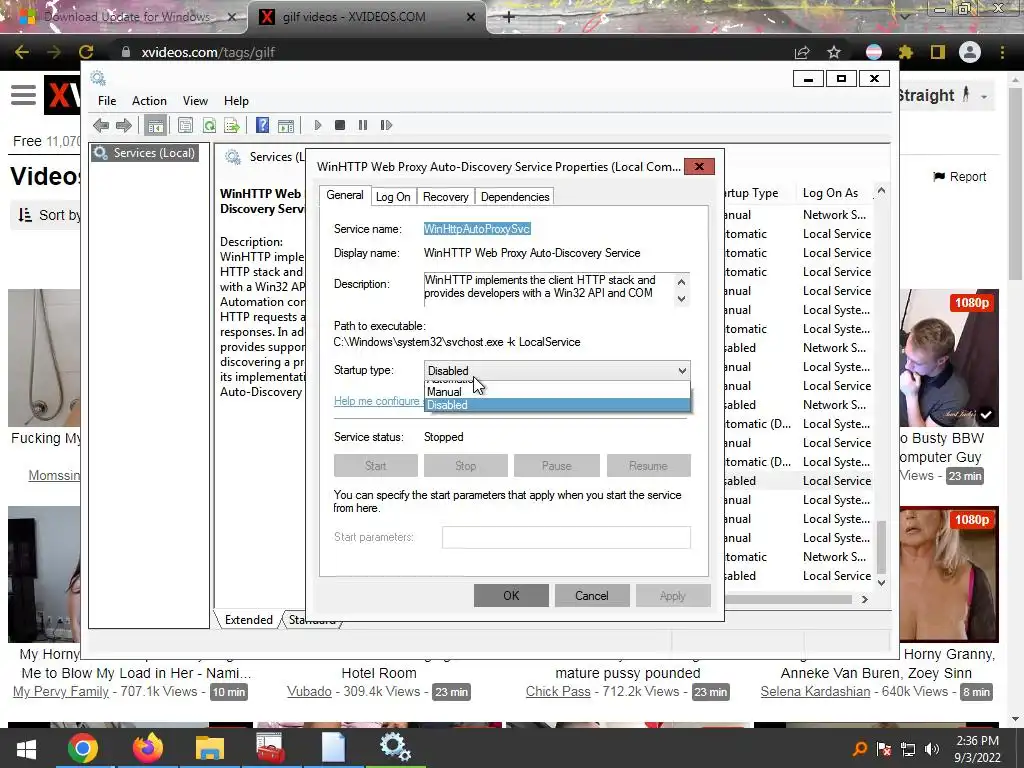Click the Back arrow in Services toolbar
The height and width of the screenshot is (768, 1024).
(x=101, y=125)
